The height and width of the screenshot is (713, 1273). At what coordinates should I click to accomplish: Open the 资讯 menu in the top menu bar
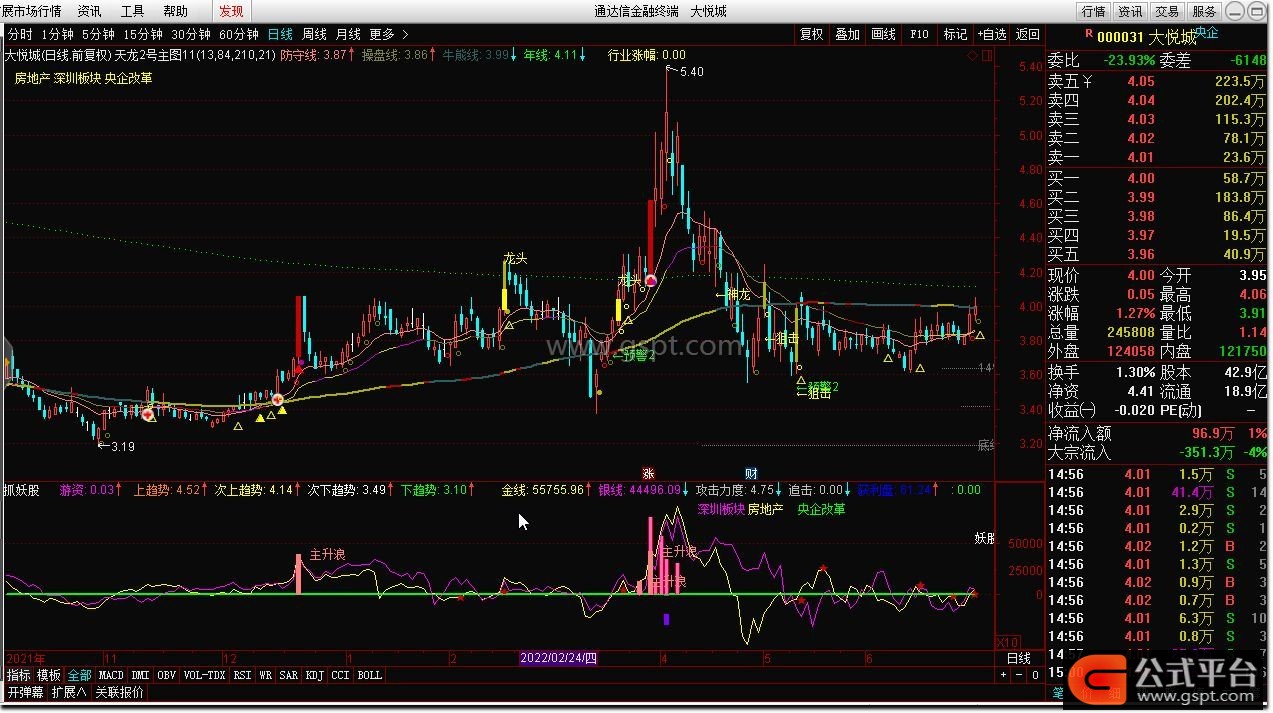(x=89, y=11)
